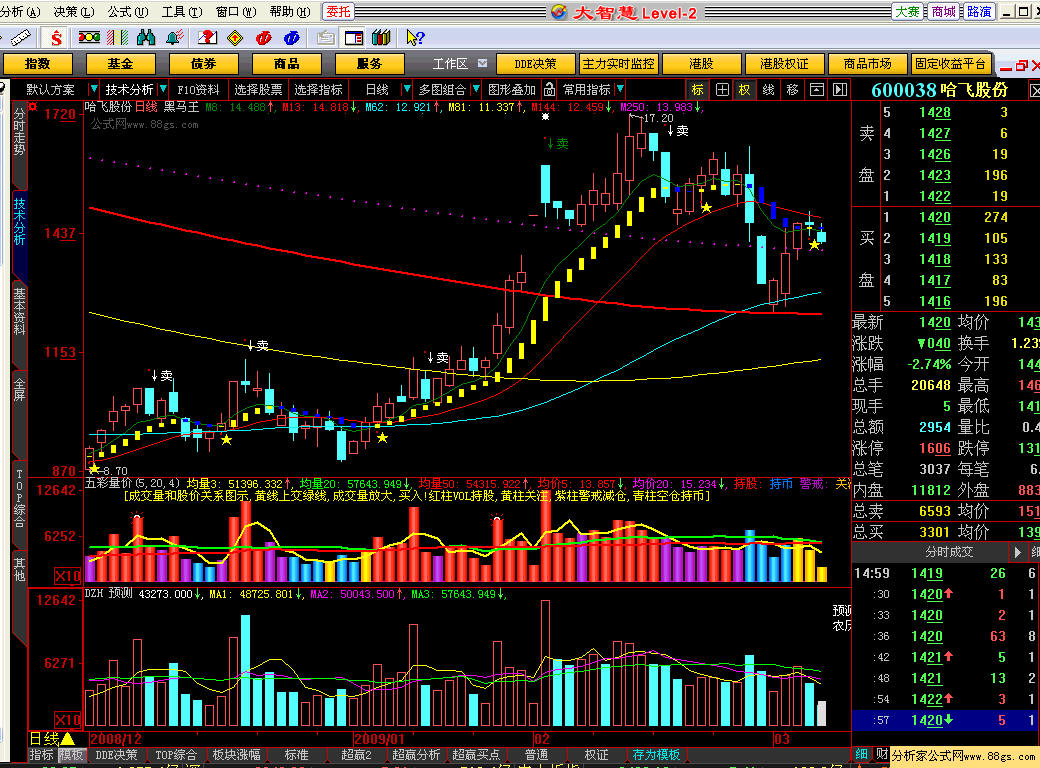Select the binoculars search icon
Screen dimensions: 1040x768
point(146,38)
